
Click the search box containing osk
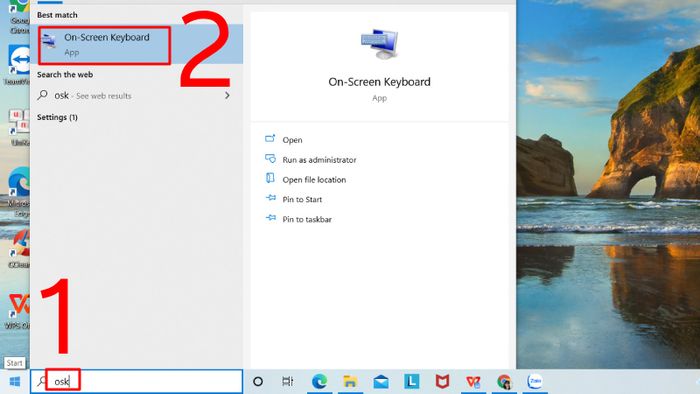click(x=137, y=382)
